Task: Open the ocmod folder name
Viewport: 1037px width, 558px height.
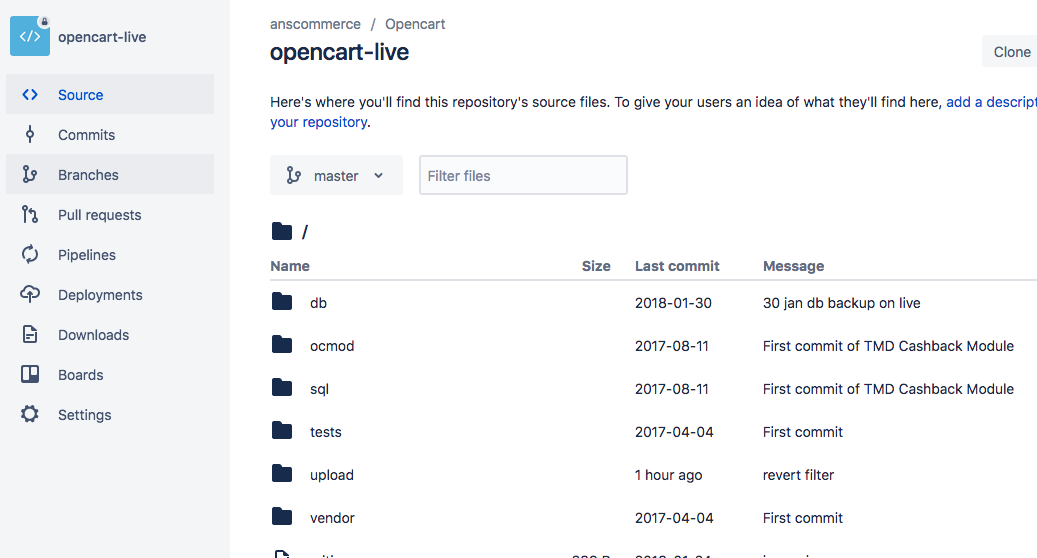Action: click(332, 346)
